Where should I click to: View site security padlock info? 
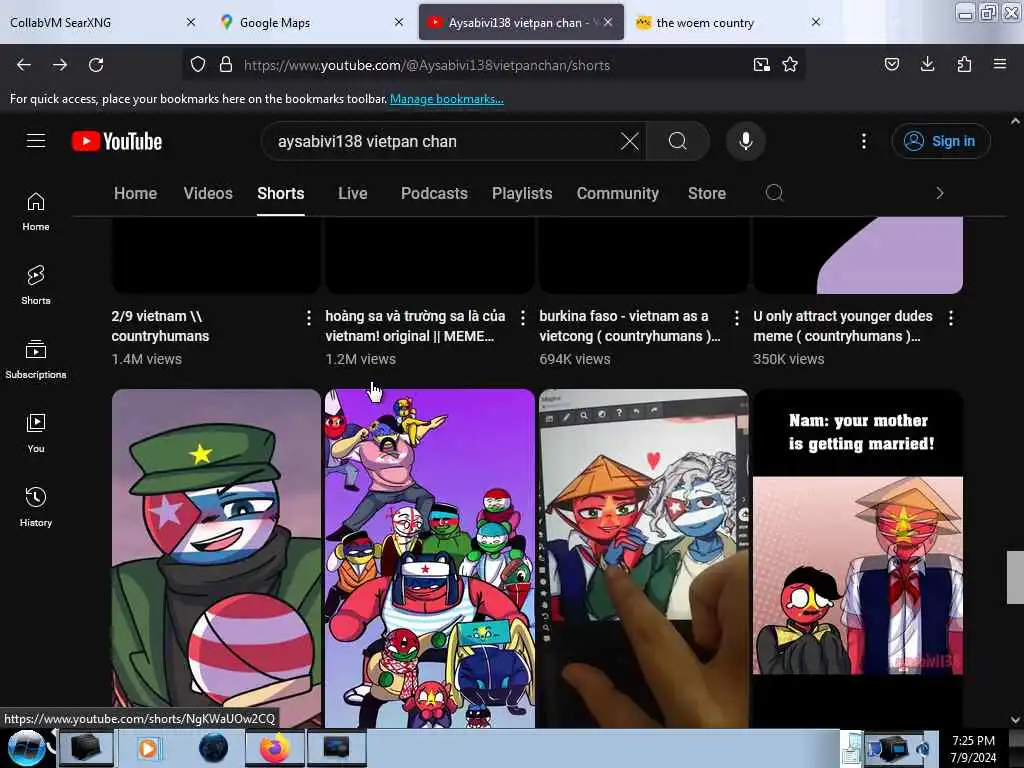(x=226, y=65)
